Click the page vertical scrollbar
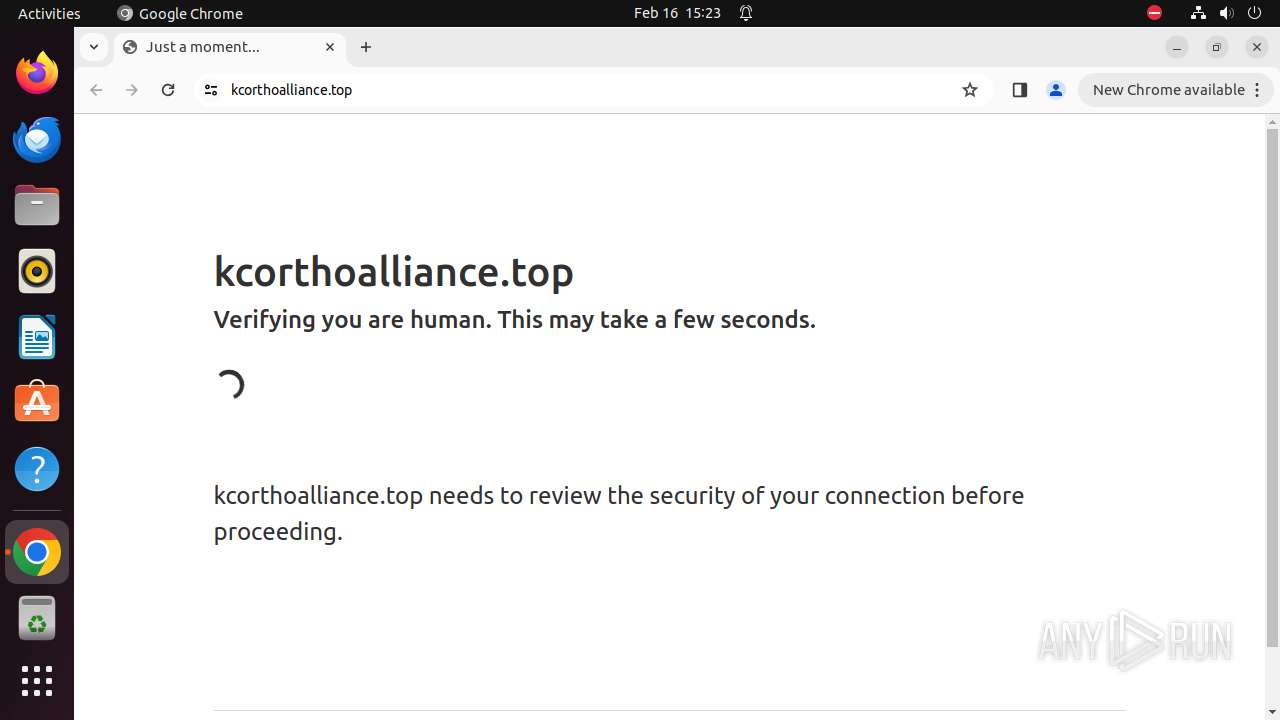Screen dimensions: 1280x720 tap(1272, 388)
